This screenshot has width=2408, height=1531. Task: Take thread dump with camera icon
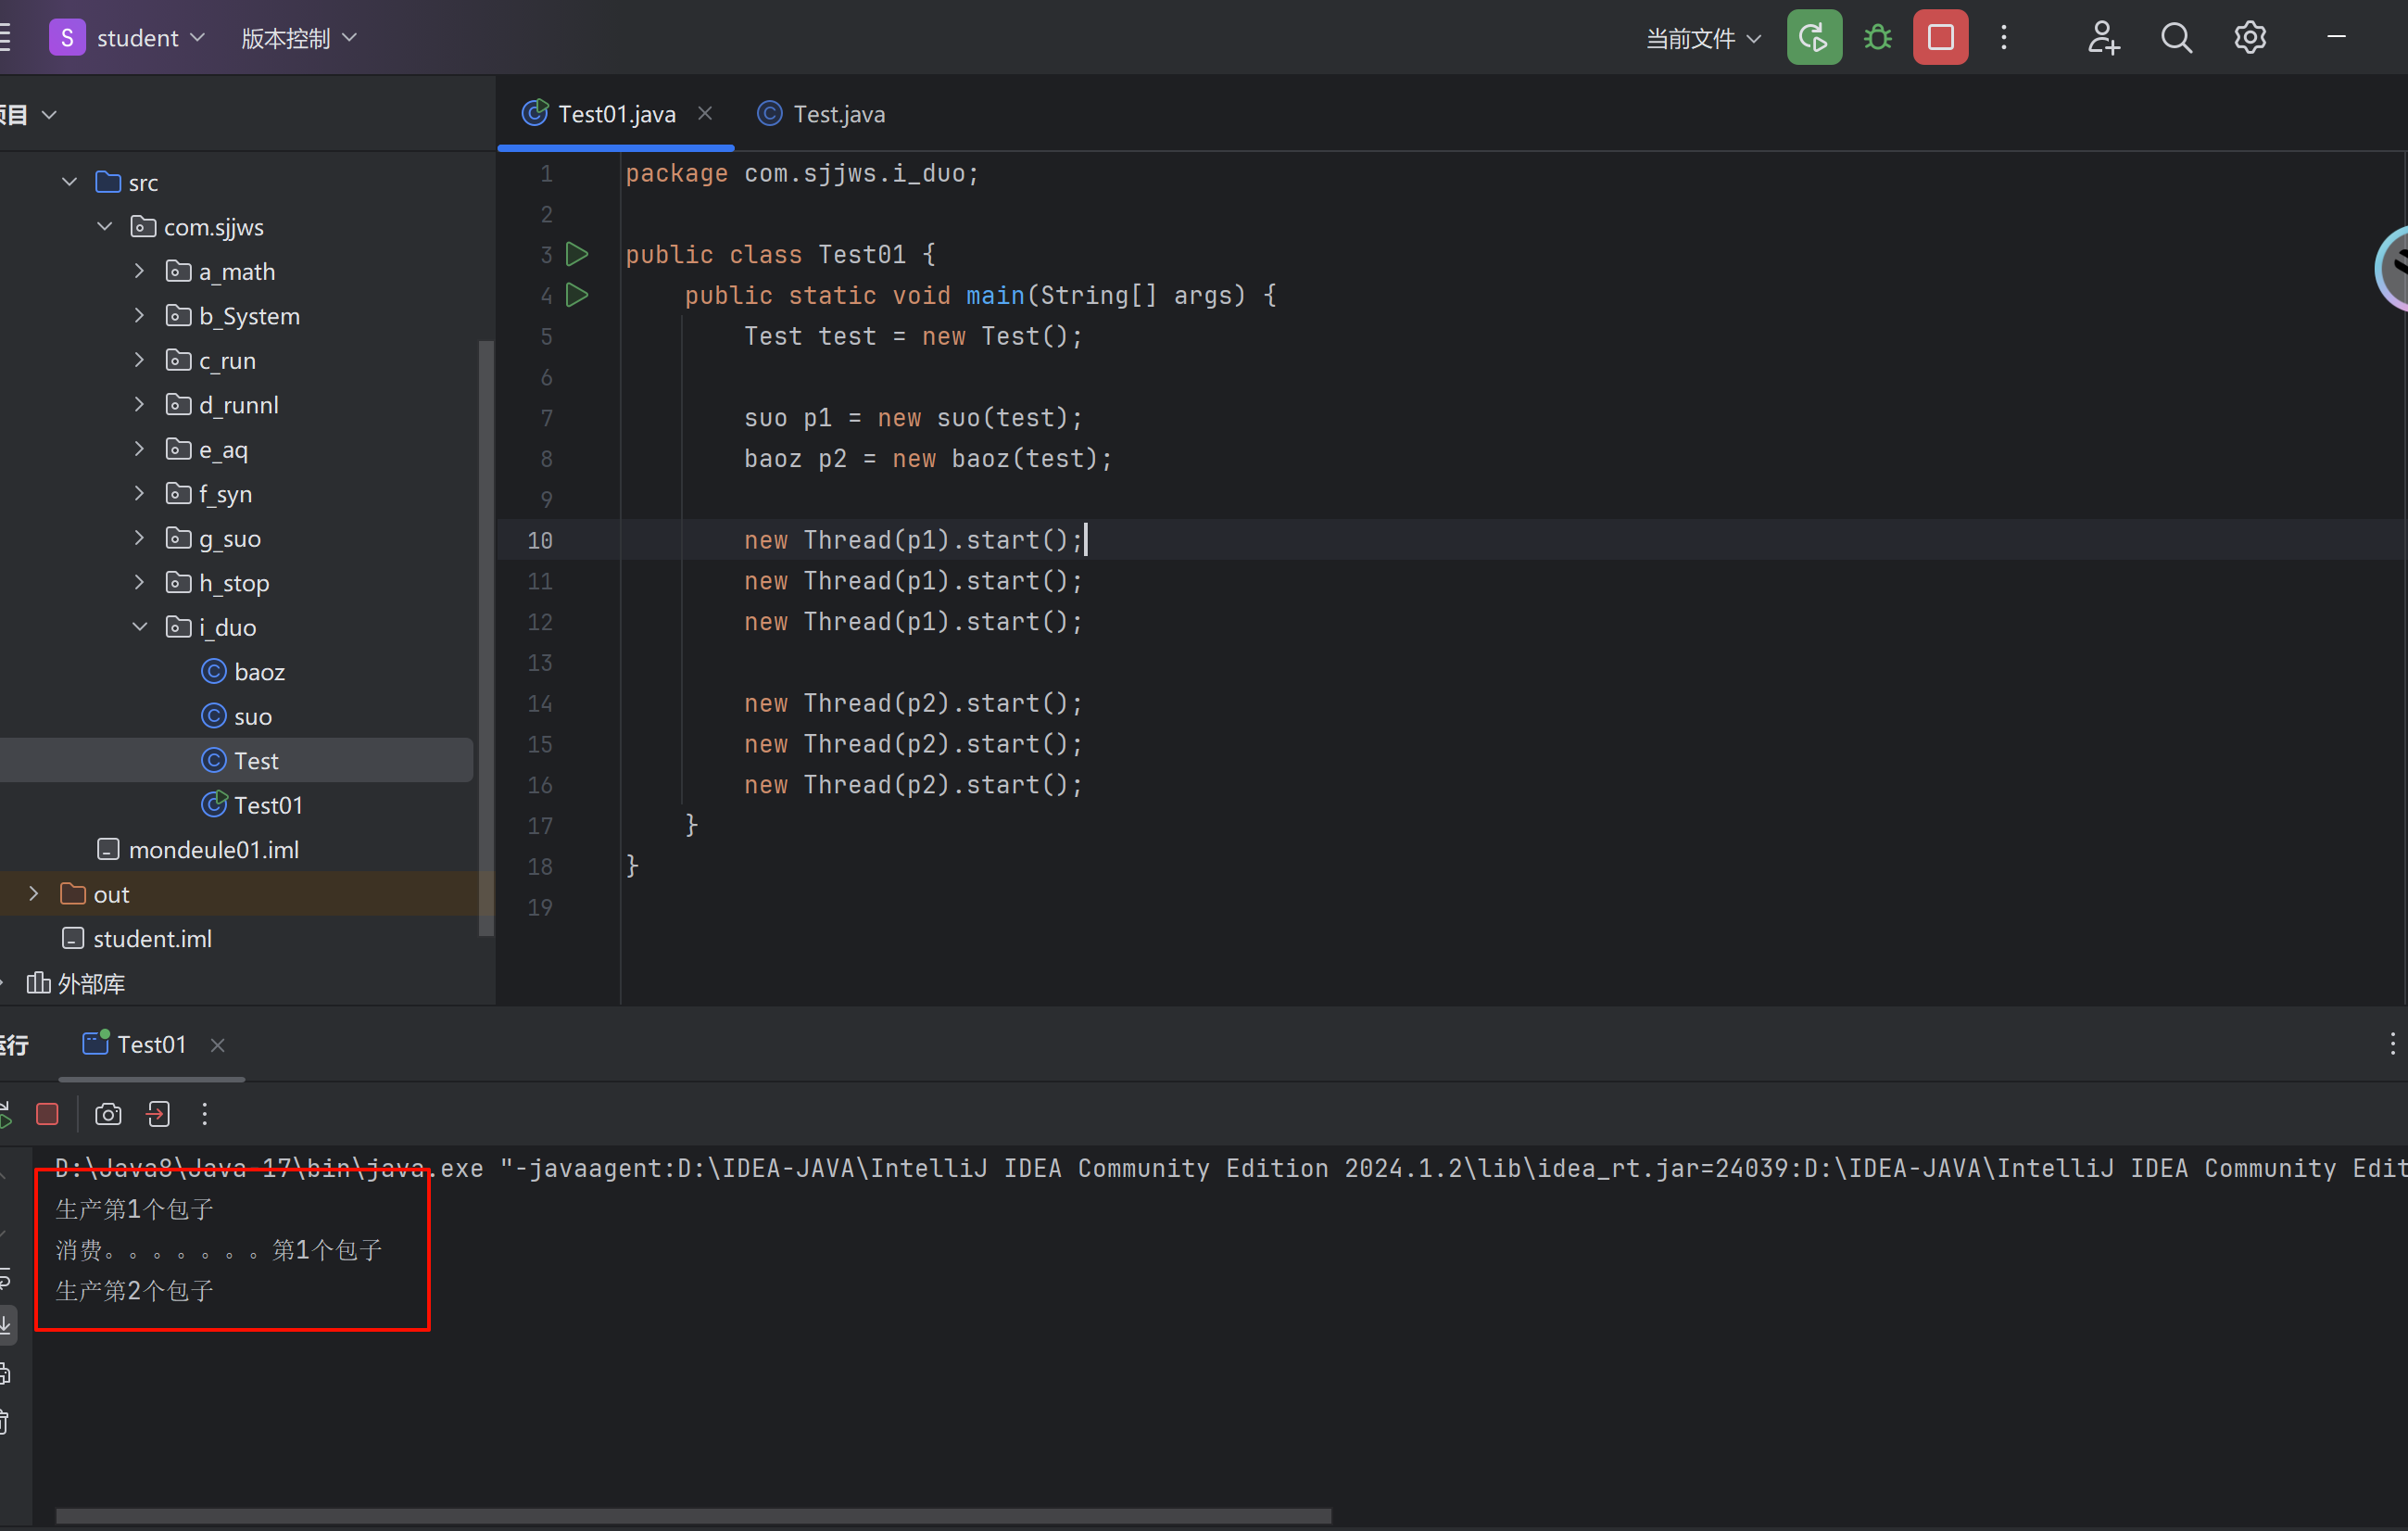108,1114
